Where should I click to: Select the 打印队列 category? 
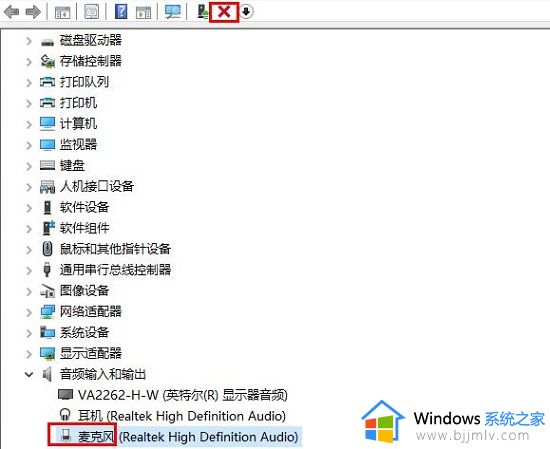(84, 82)
